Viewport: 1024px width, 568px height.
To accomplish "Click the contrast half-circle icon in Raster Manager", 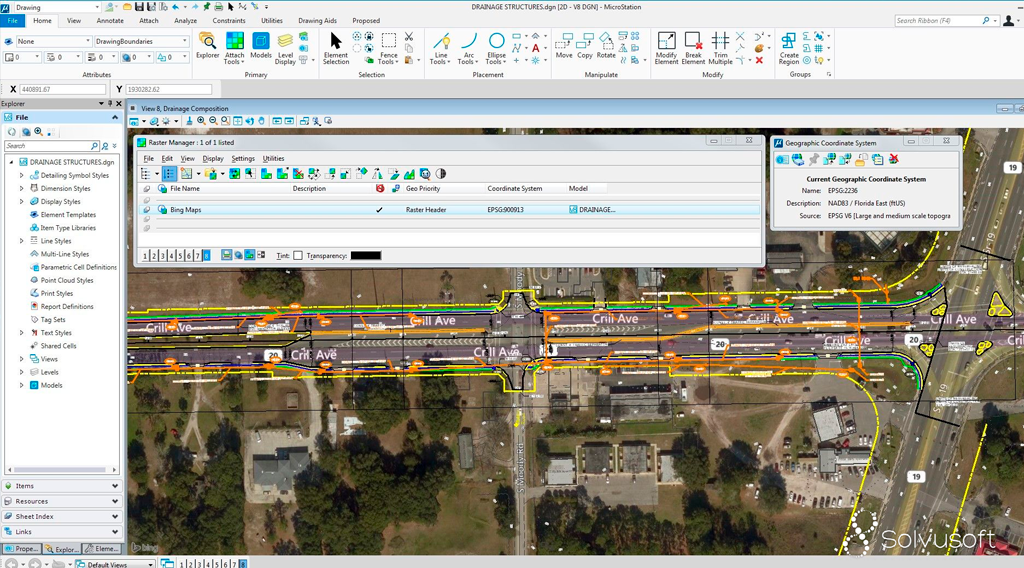I will point(441,174).
